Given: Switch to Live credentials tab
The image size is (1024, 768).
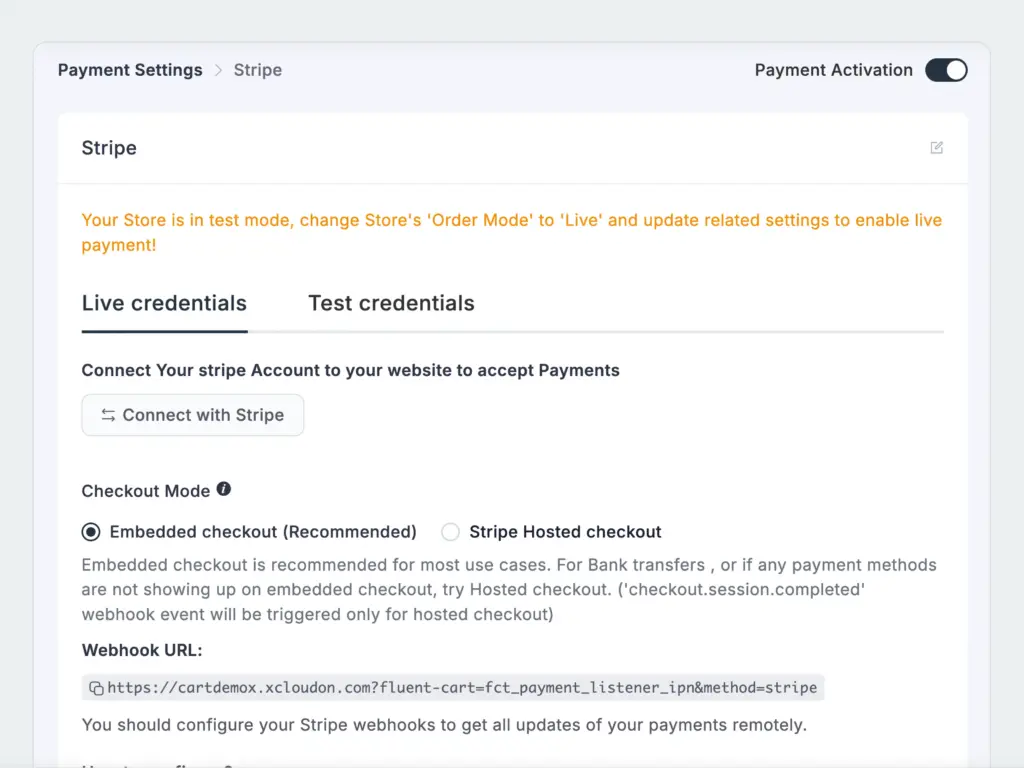Looking at the screenshot, I should [165, 304].
